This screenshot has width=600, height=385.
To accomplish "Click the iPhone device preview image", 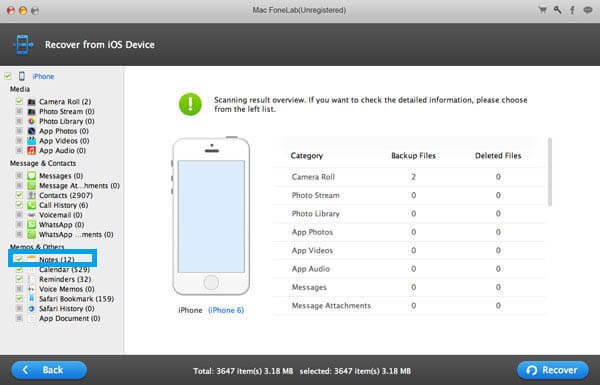I will 211,216.
